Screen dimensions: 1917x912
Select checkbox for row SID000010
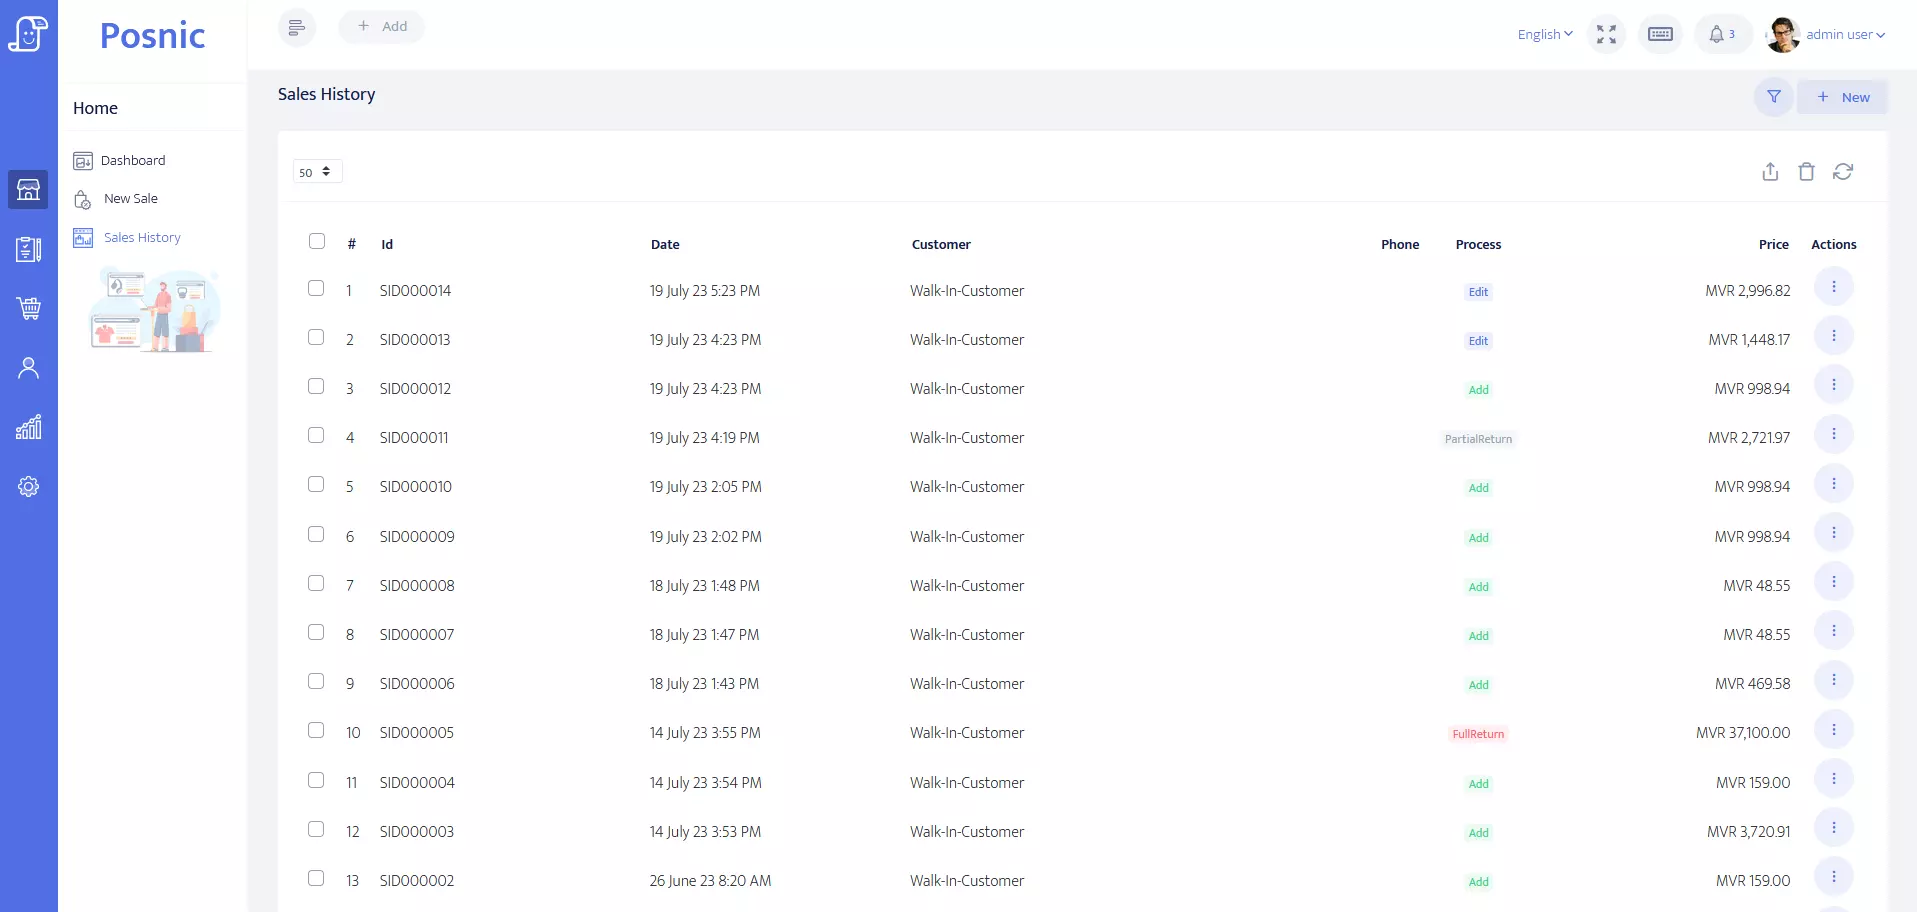[316, 484]
